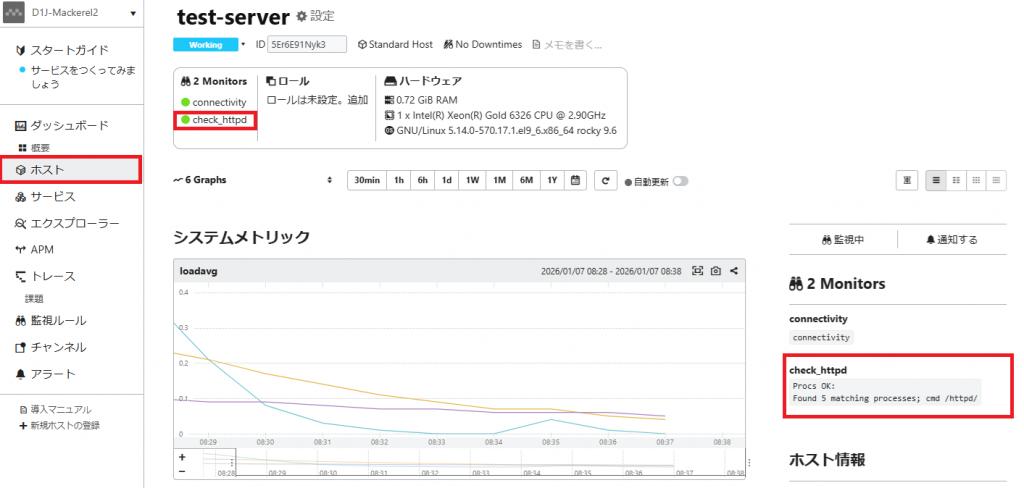Reload graphs with the refresh icon

click(x=605, y=180)
